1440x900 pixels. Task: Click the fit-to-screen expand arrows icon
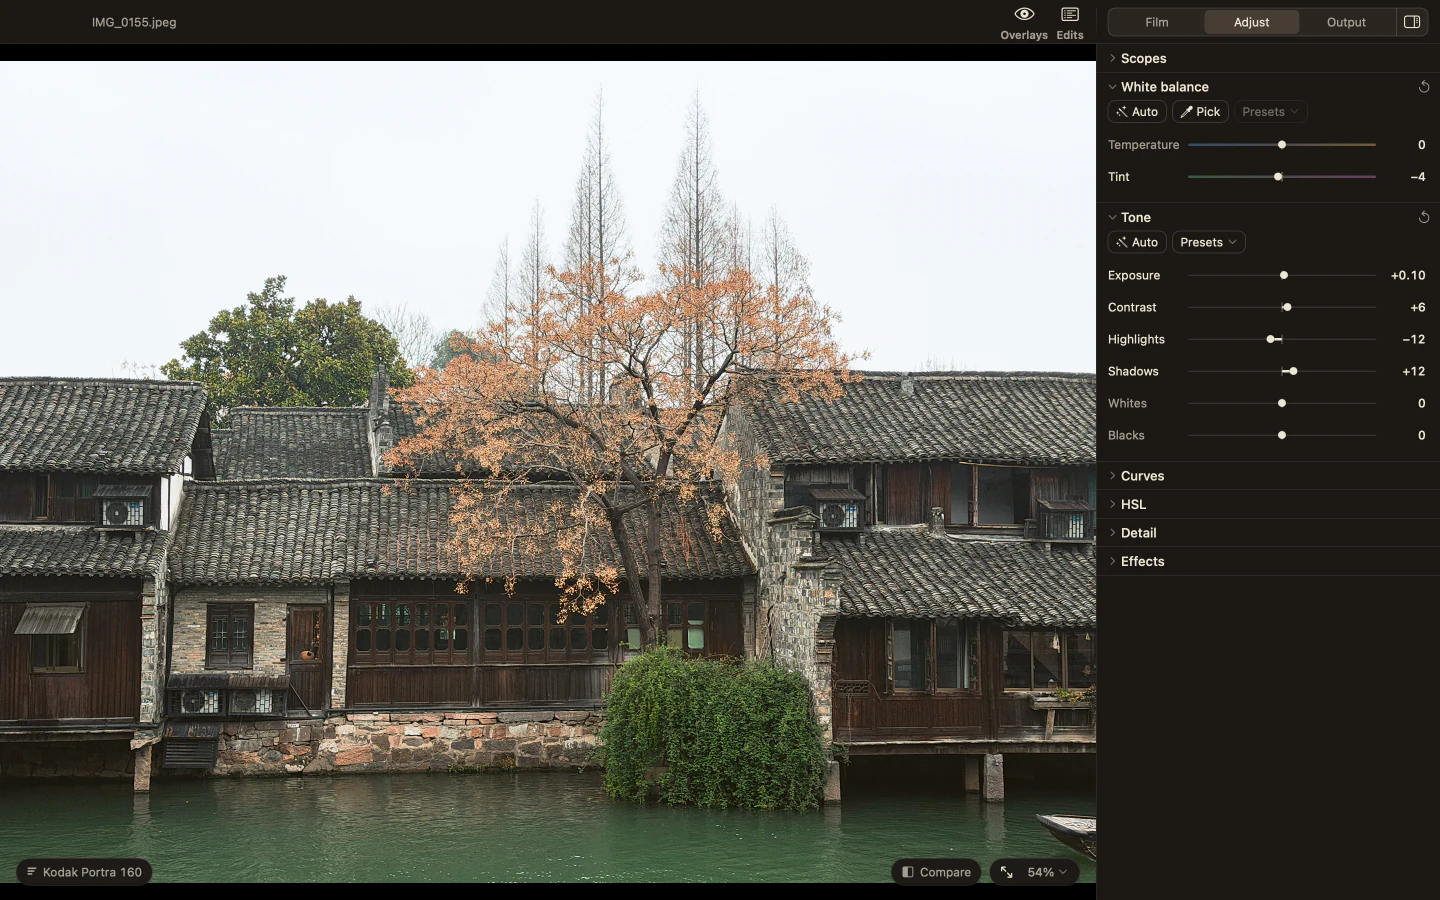[1006, 872]
